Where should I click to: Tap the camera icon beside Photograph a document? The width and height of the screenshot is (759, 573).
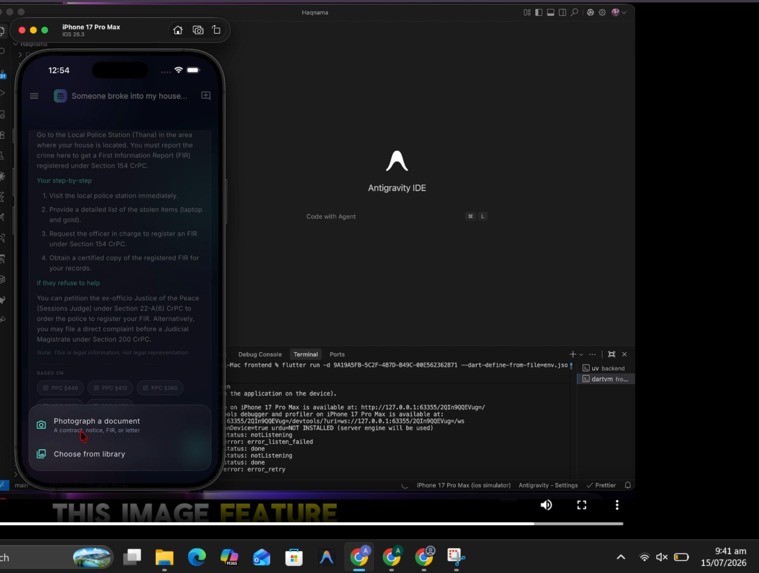pyautogui.click(x=42, y=425)
